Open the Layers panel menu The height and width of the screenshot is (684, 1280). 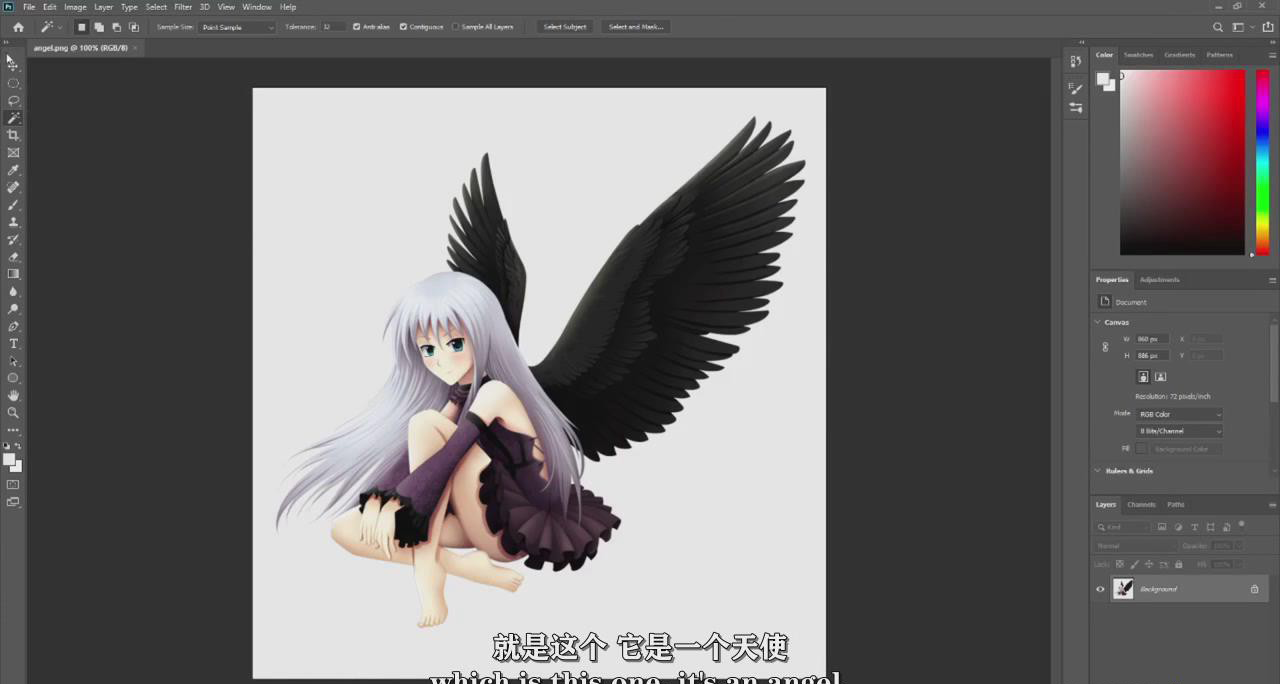click(x=1272, y=505)
